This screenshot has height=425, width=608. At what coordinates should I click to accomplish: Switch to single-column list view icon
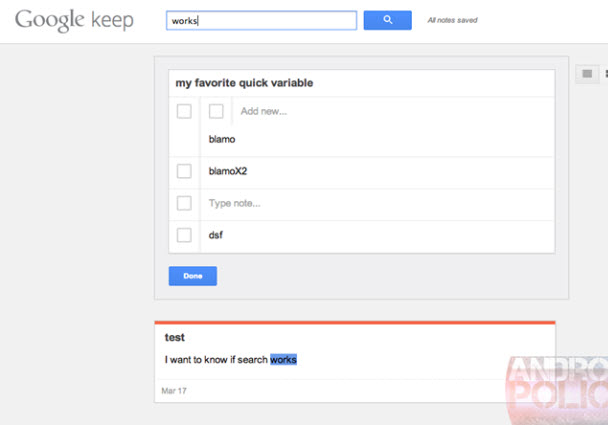pyautogui.click(x=587, y=74)
